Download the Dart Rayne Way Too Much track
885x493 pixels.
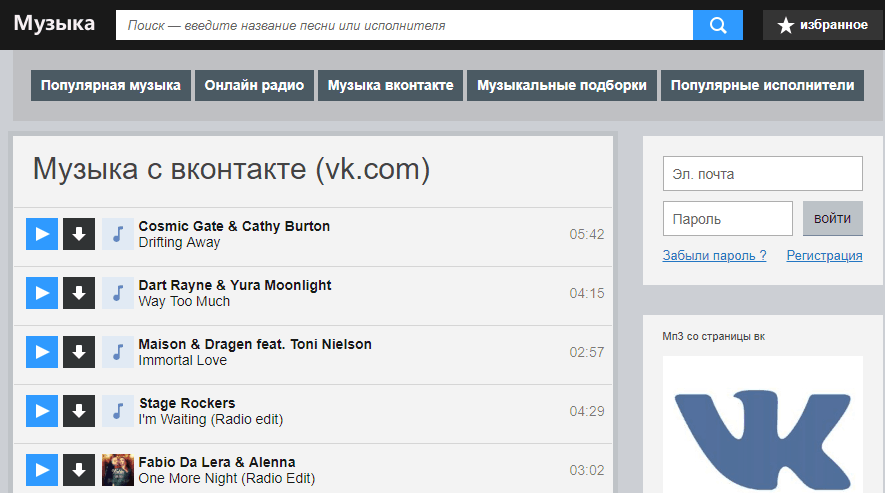point(79,293)
